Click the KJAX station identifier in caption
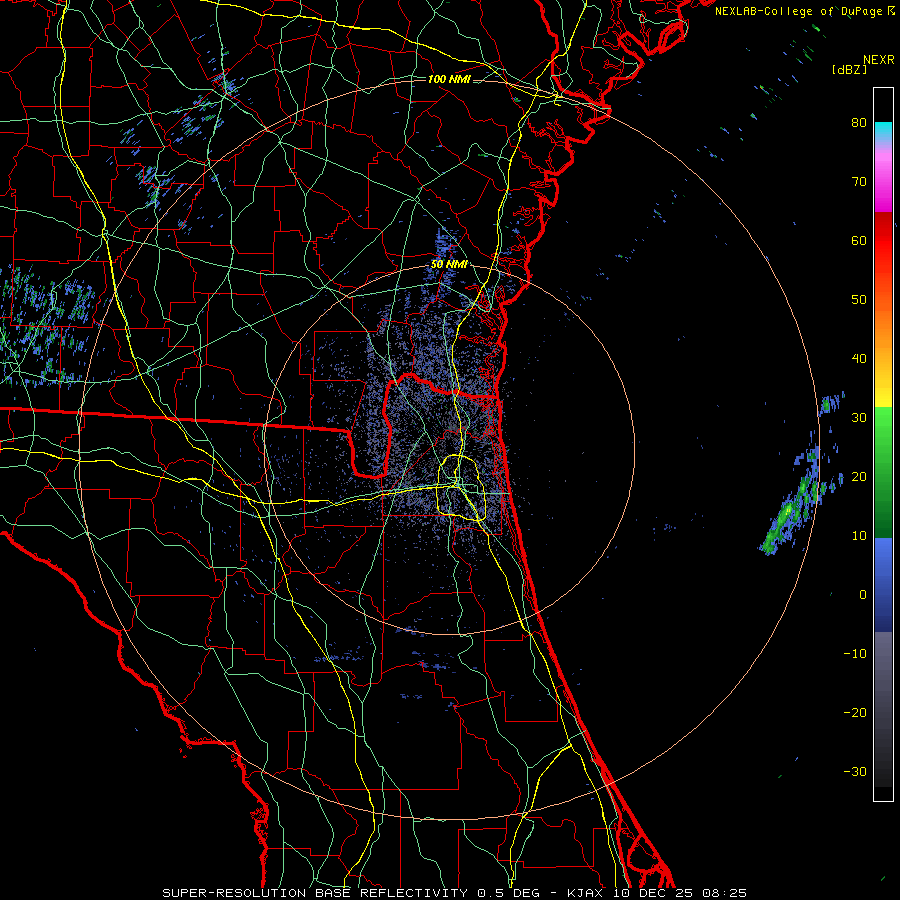Image resolution: width=900 pixels, height=900 pixels. (x=583, y=893)
